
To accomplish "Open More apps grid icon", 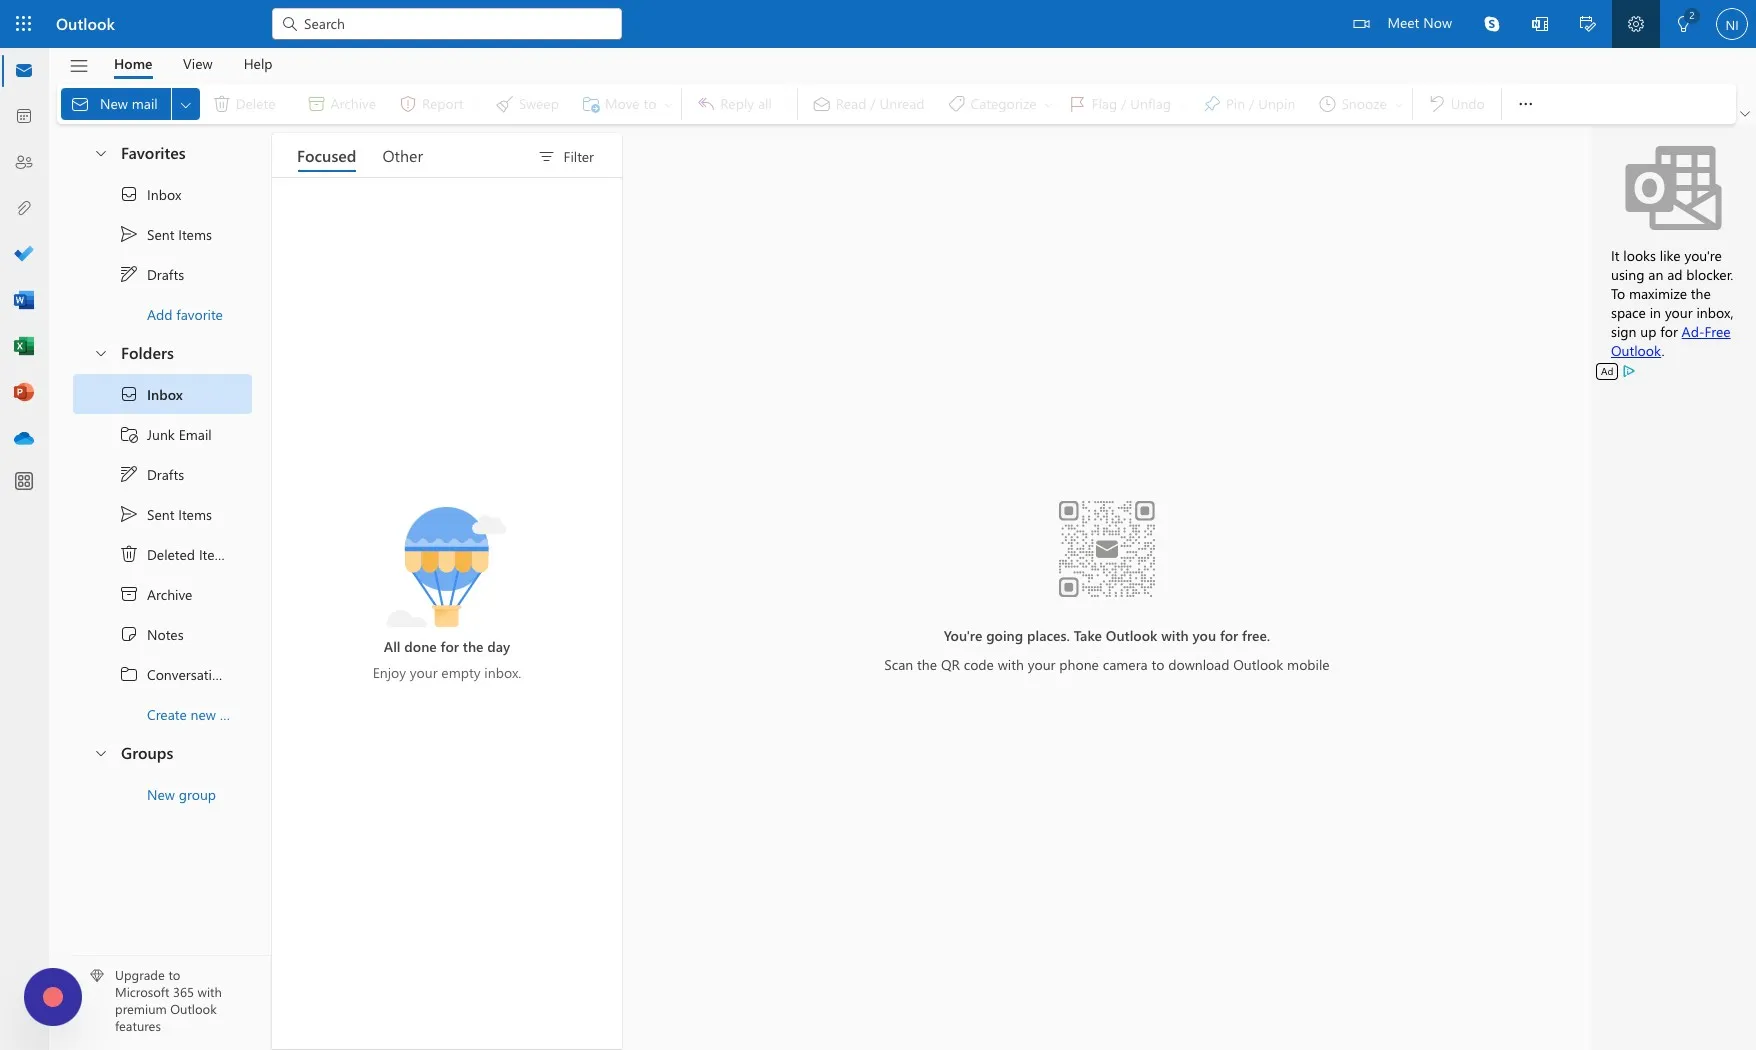I will (24, 481).
